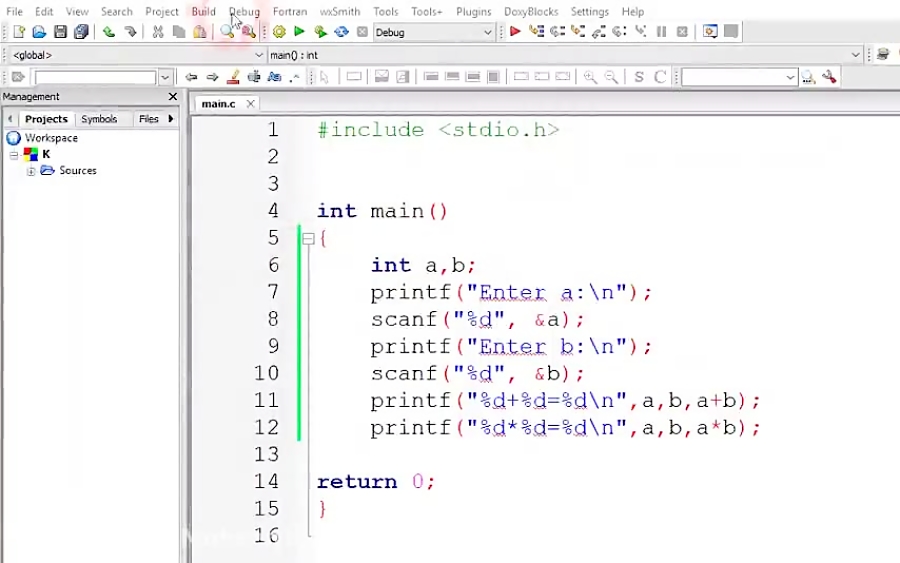Click the search text input field
Viewport: 900px width, 563px height.
95,77
